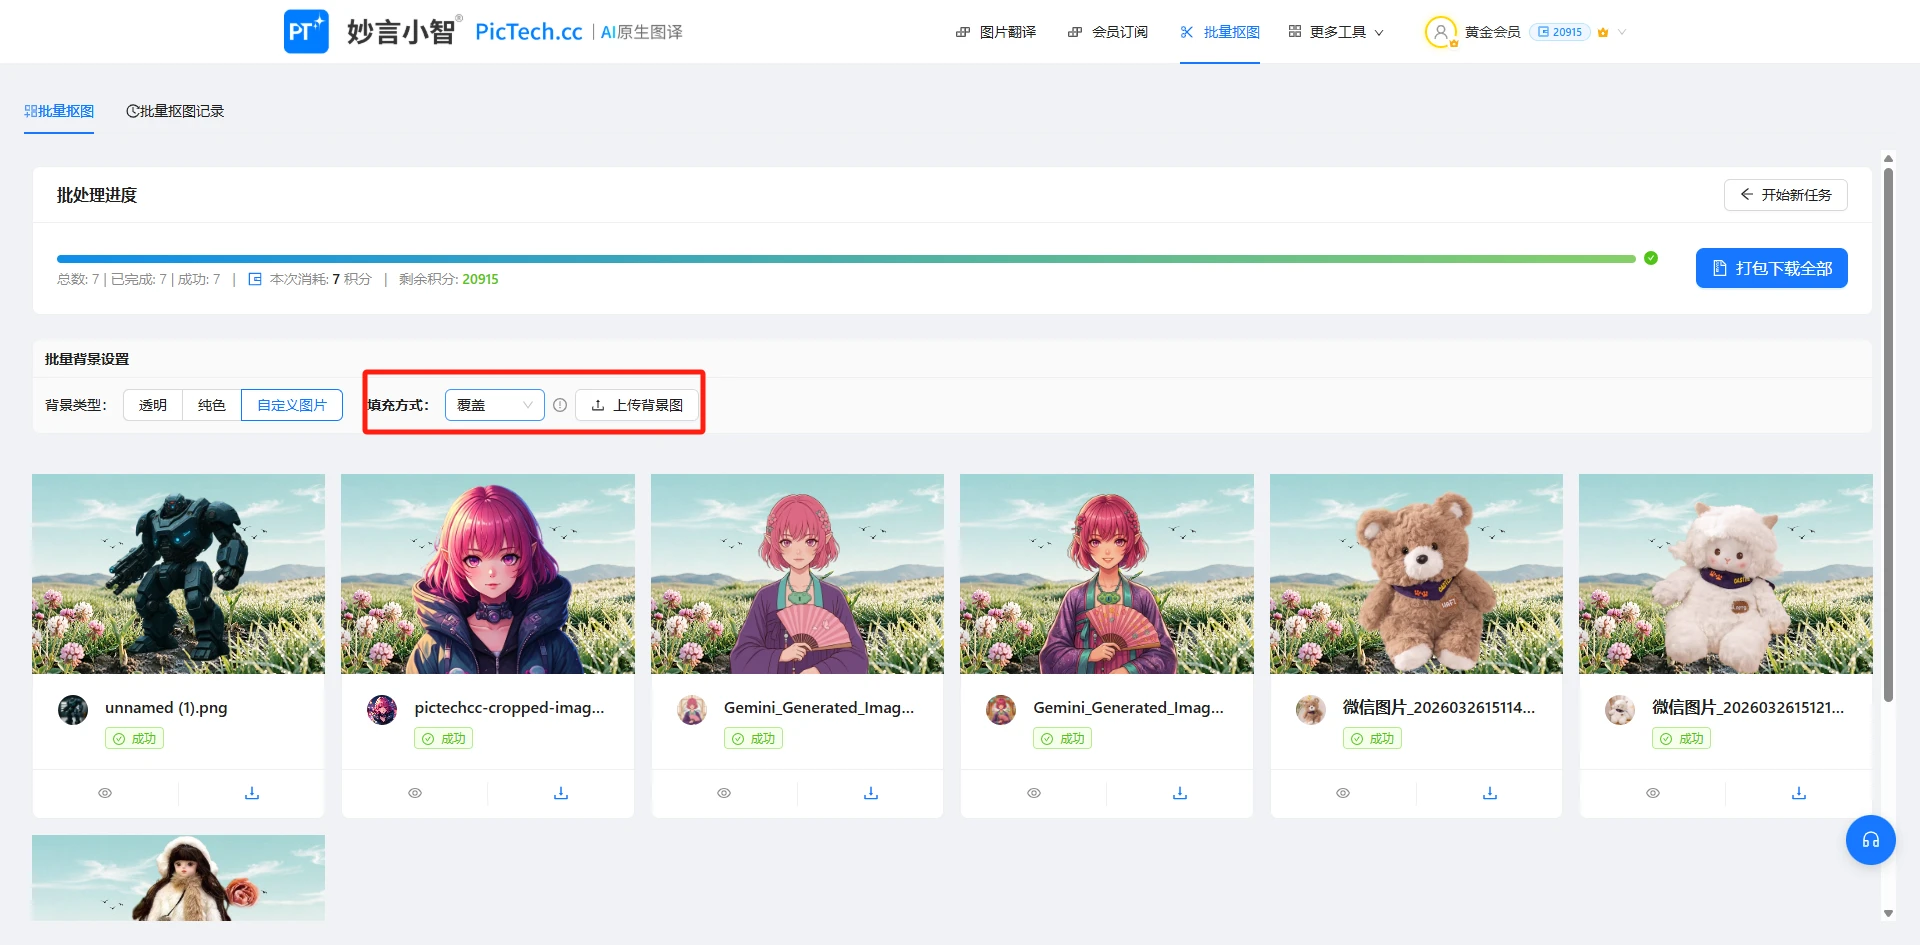This screenshot has height=945, width=1920.
Task: Expand the account dropdown chevron
Action: 1622,32
